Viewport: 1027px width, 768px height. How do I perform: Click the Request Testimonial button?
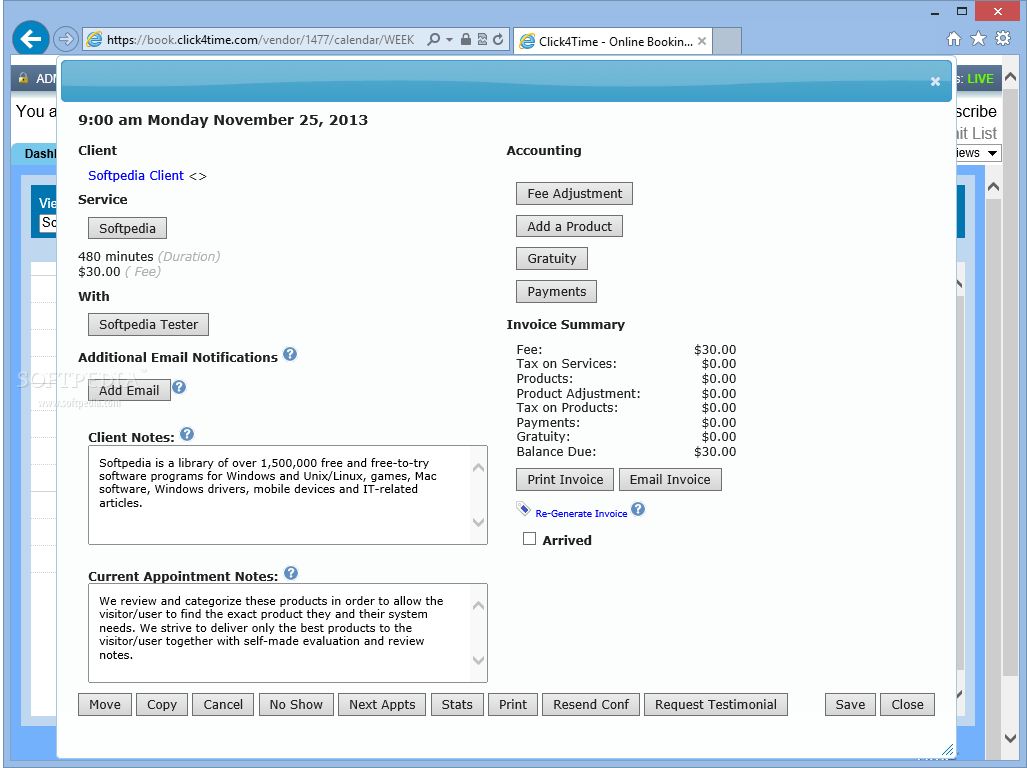[716, 704]
